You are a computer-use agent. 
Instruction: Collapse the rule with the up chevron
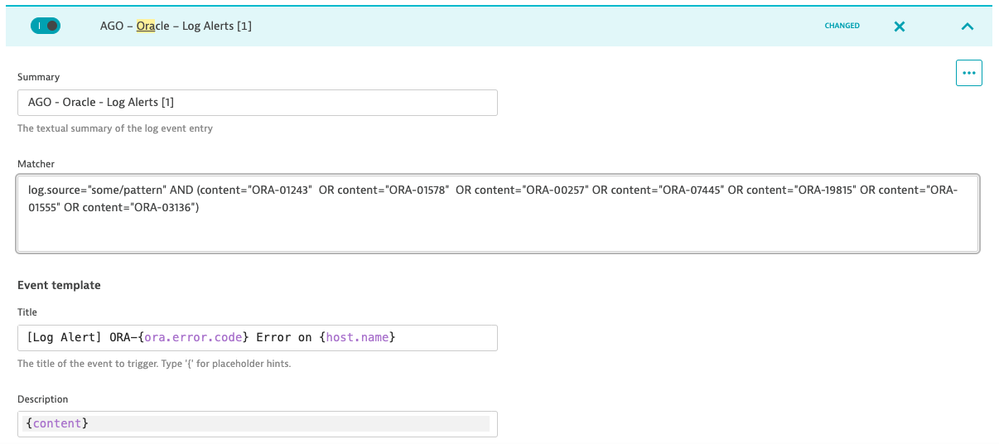coord(967,27)
